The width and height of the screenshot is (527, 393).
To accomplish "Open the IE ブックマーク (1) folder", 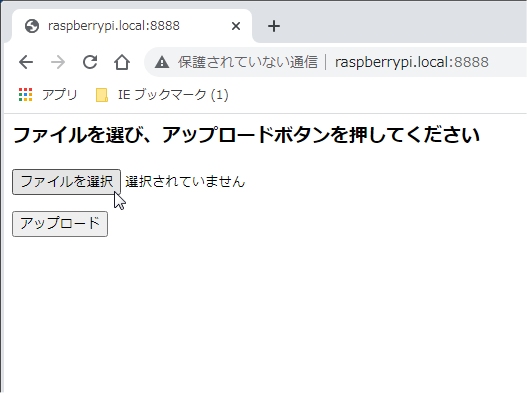I will 162,95.
